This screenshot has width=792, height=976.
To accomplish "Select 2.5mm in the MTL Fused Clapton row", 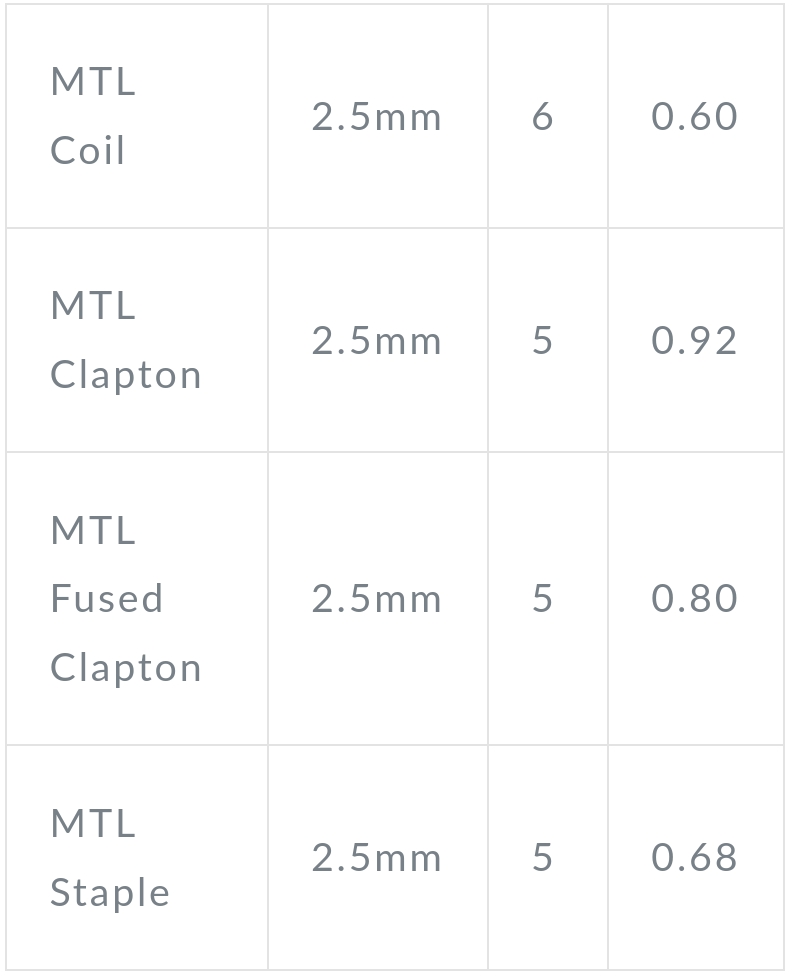I will (376, 599).
